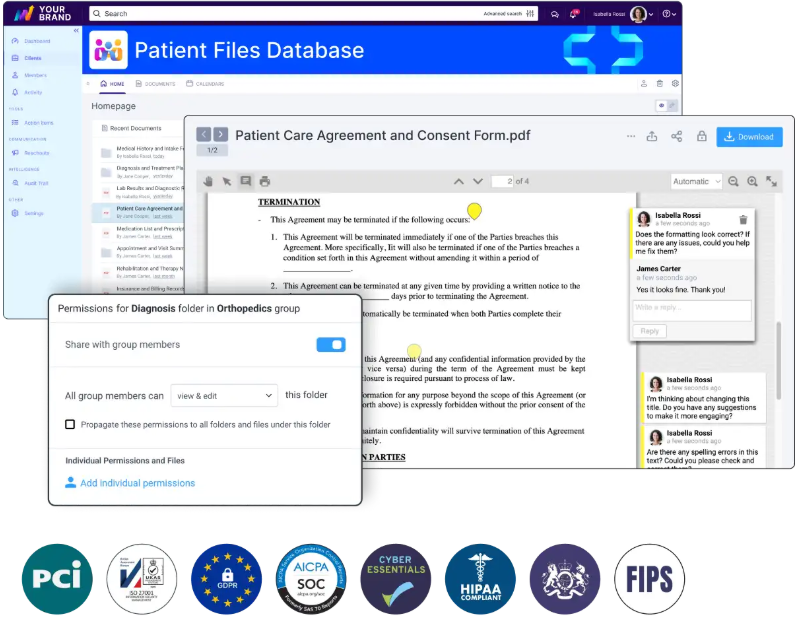Open next file with right arrow button
The width and height of the screenshot is (797, 620).
tap(221, 134)
